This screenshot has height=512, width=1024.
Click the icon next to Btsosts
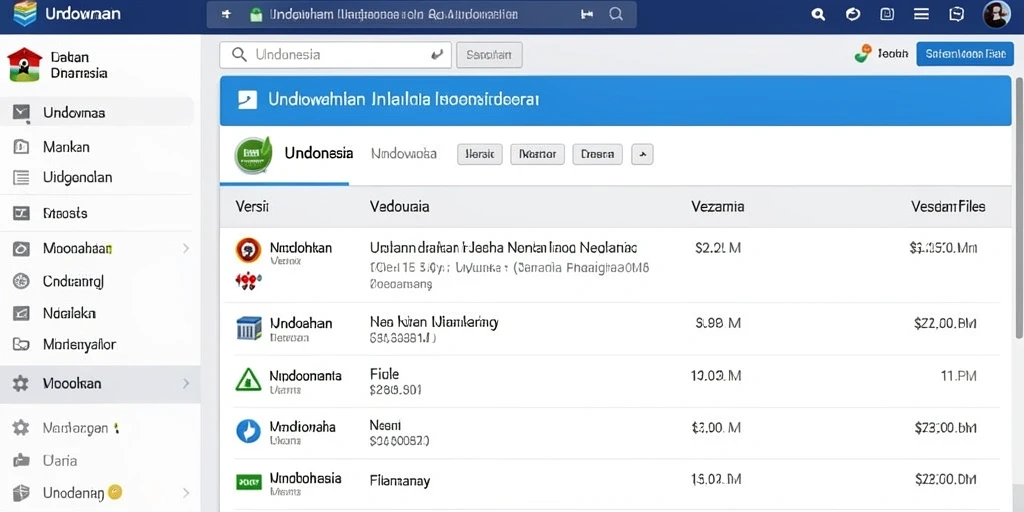point(22,213)
